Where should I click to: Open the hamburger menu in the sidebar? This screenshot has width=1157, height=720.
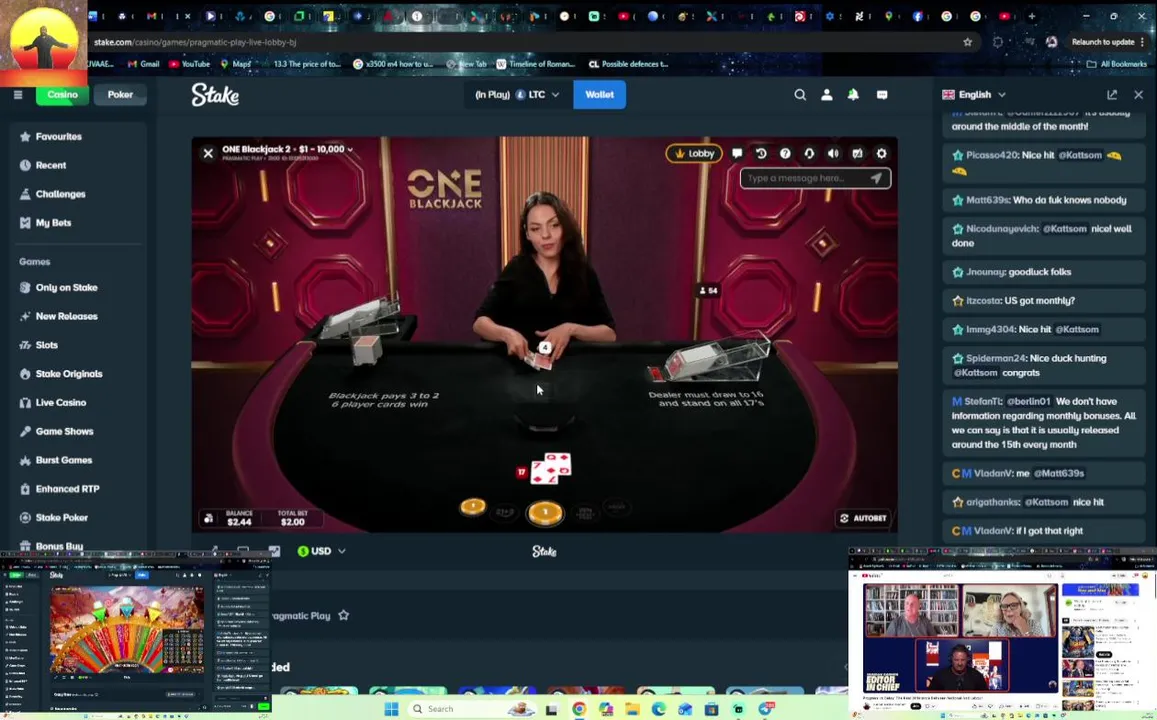coord(18,94)
